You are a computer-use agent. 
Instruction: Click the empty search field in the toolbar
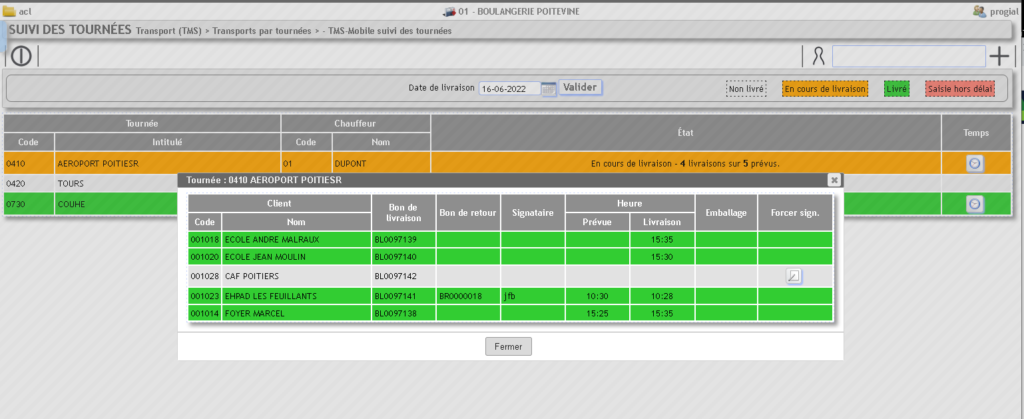908,56
